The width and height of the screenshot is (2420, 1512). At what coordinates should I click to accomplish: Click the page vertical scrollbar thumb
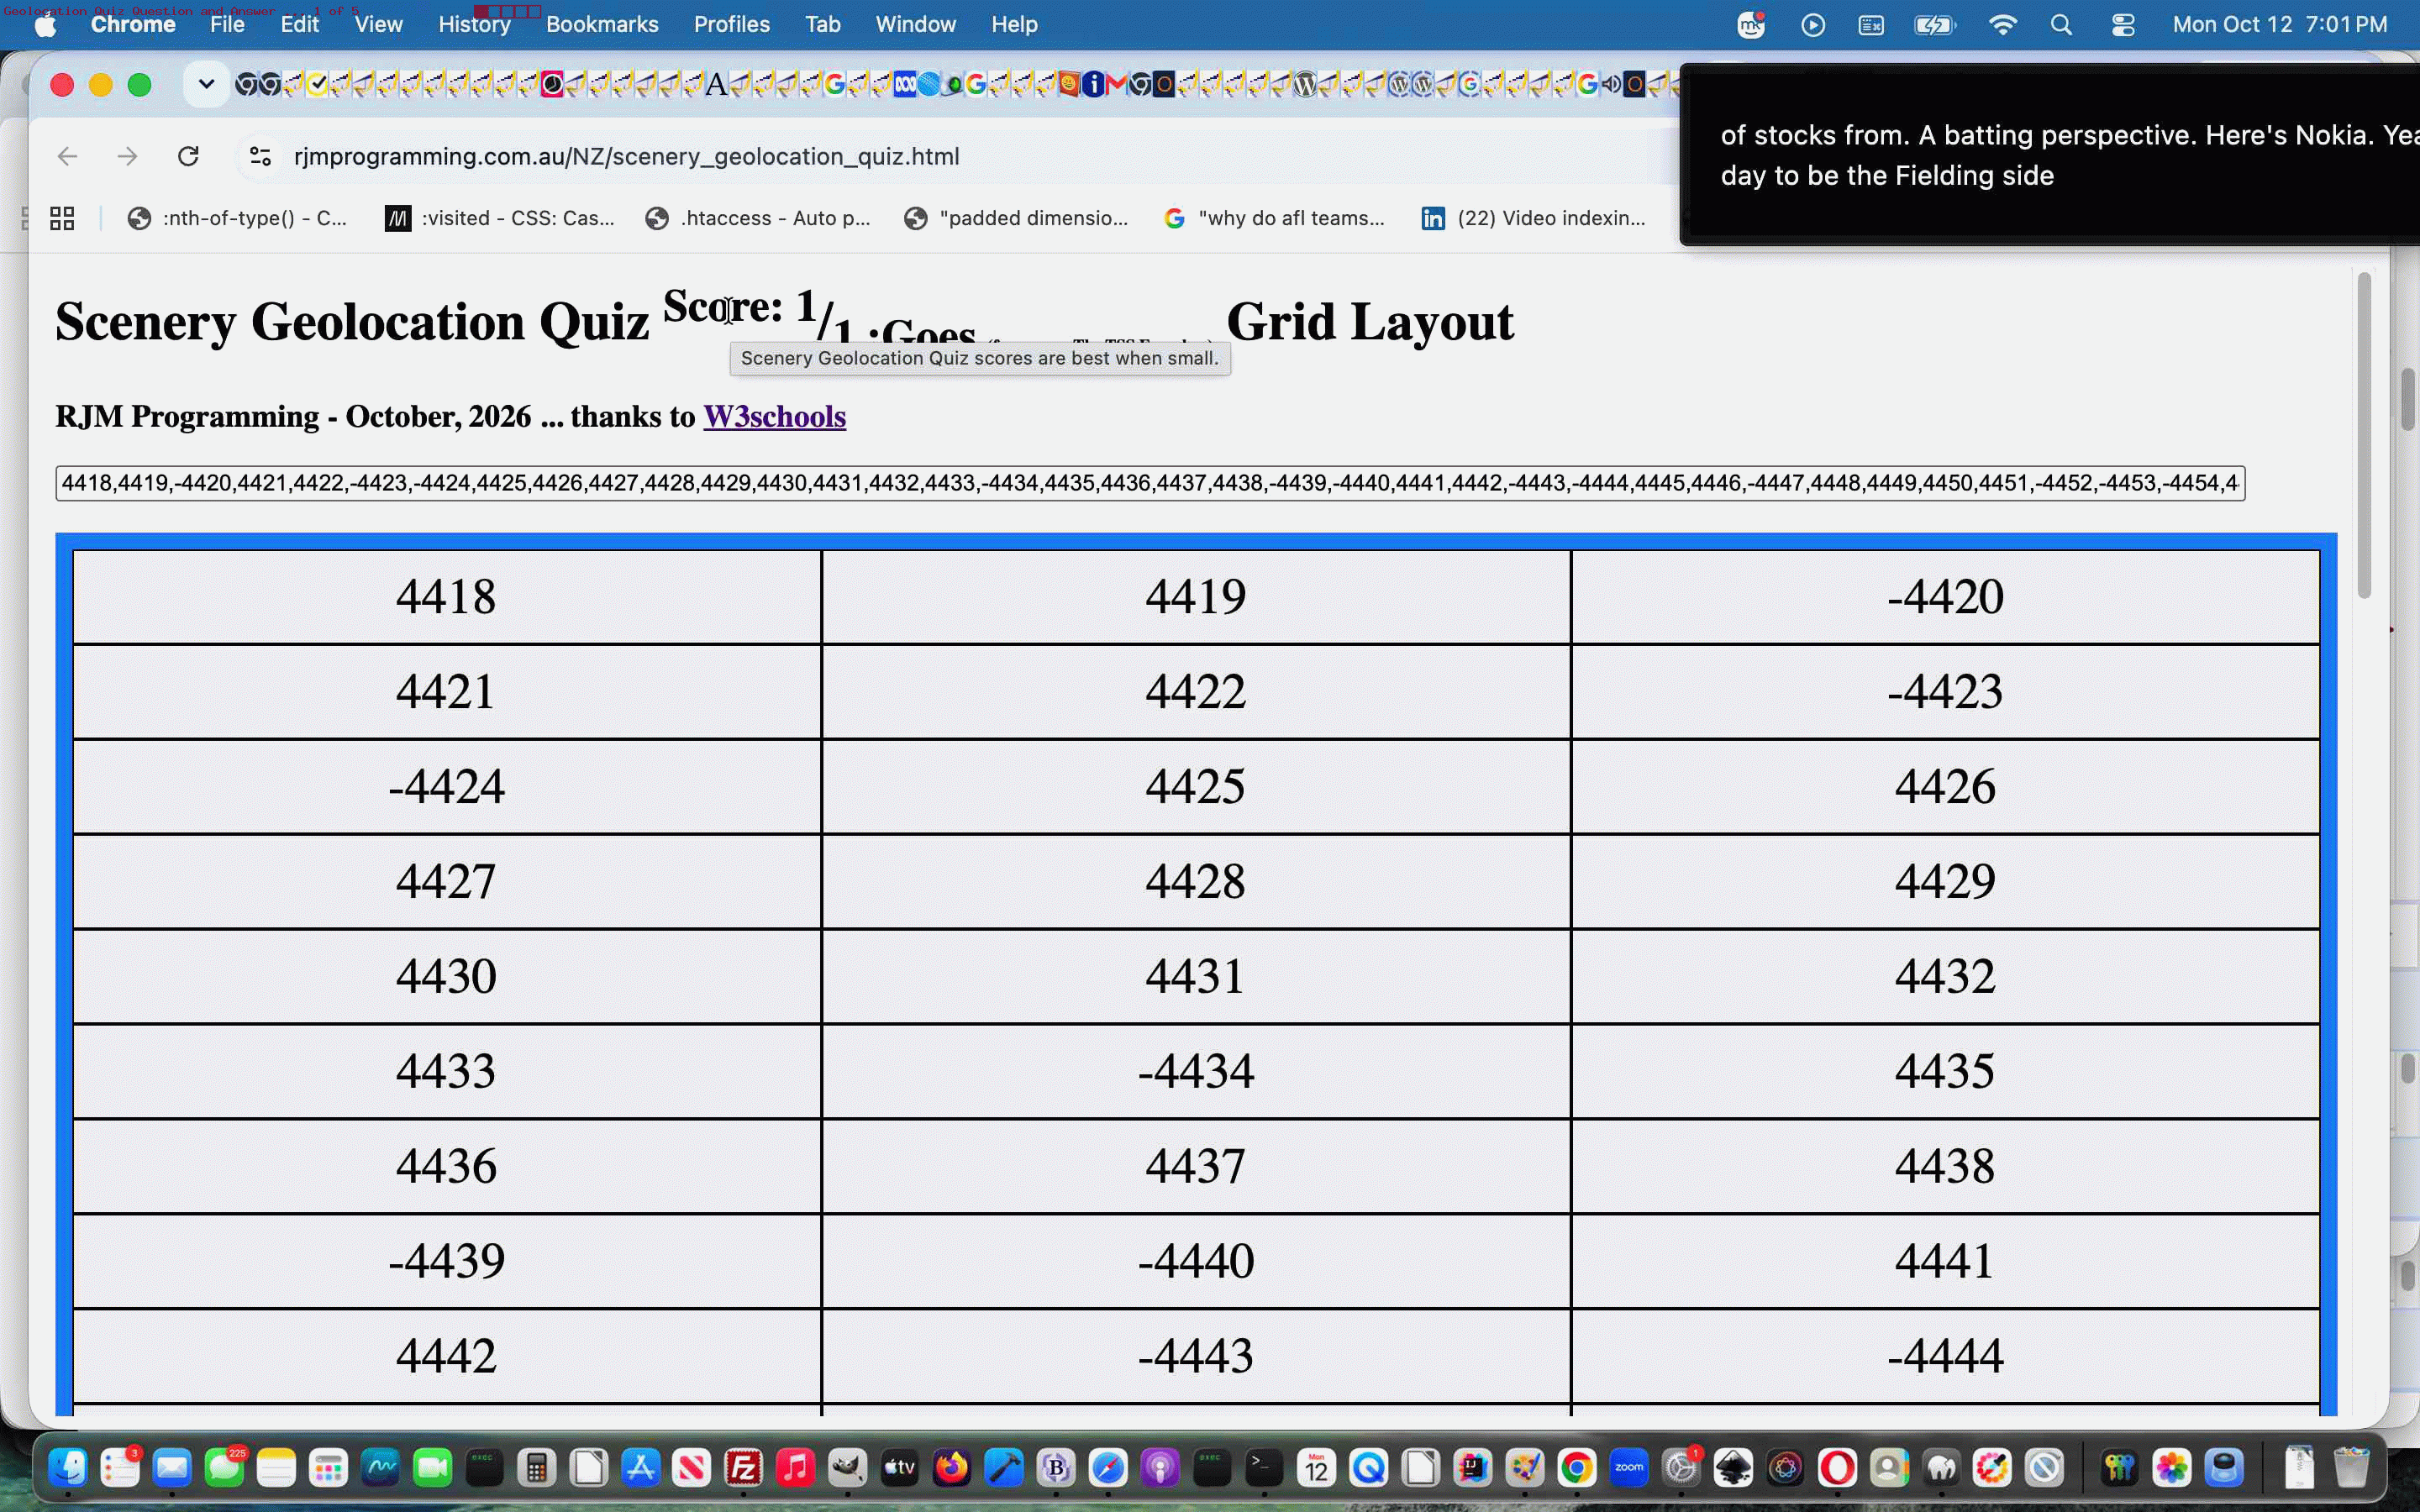pyautogui.click(x=2364, y=435)
